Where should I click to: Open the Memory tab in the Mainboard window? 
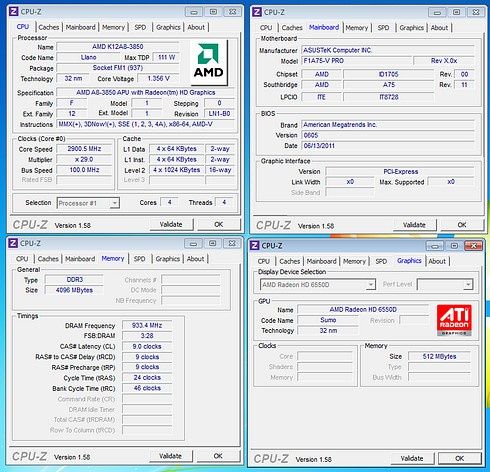click(x=356, y=28)
